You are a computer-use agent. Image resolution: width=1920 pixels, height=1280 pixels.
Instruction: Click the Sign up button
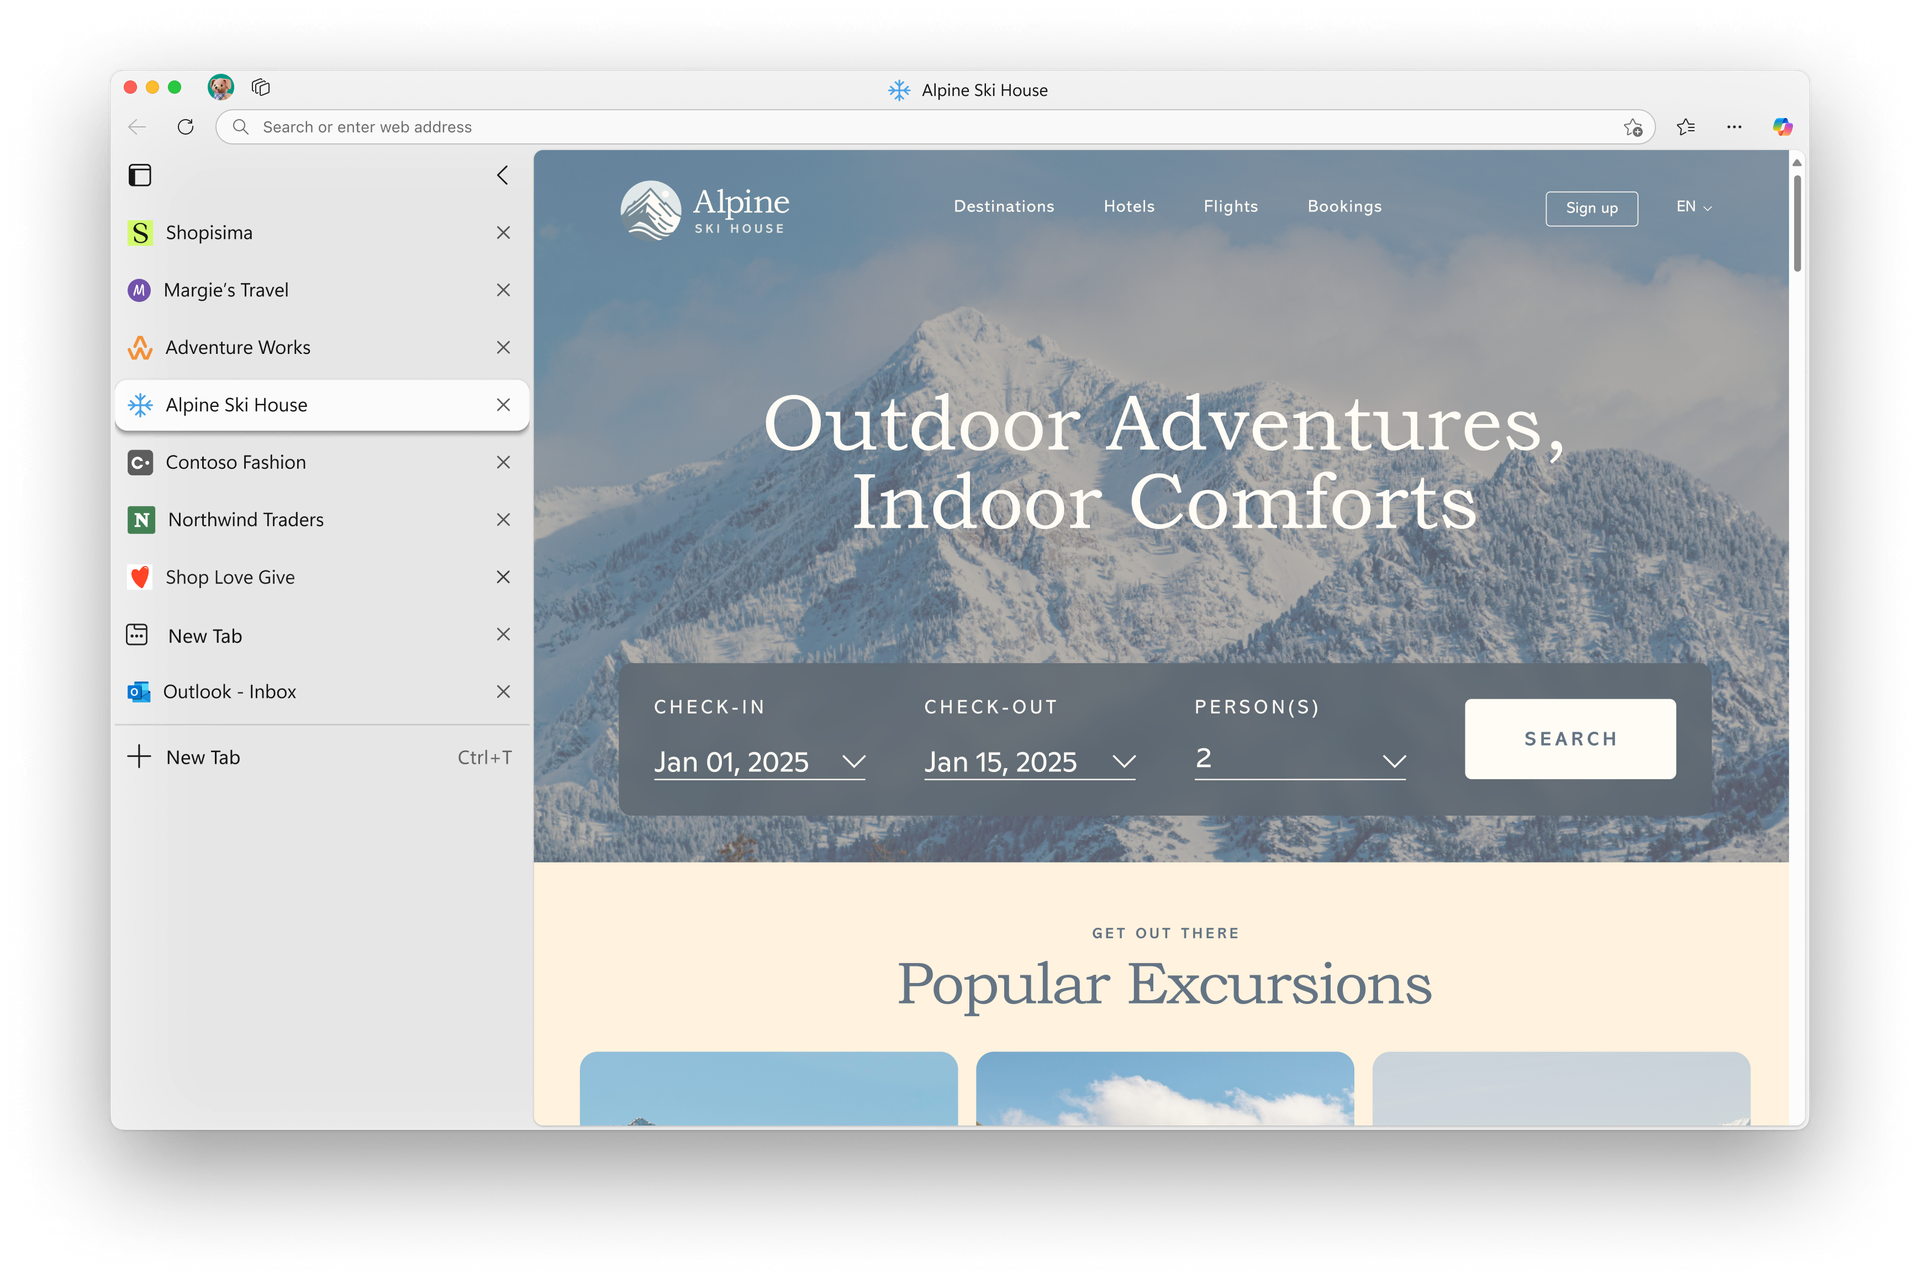1592,209
